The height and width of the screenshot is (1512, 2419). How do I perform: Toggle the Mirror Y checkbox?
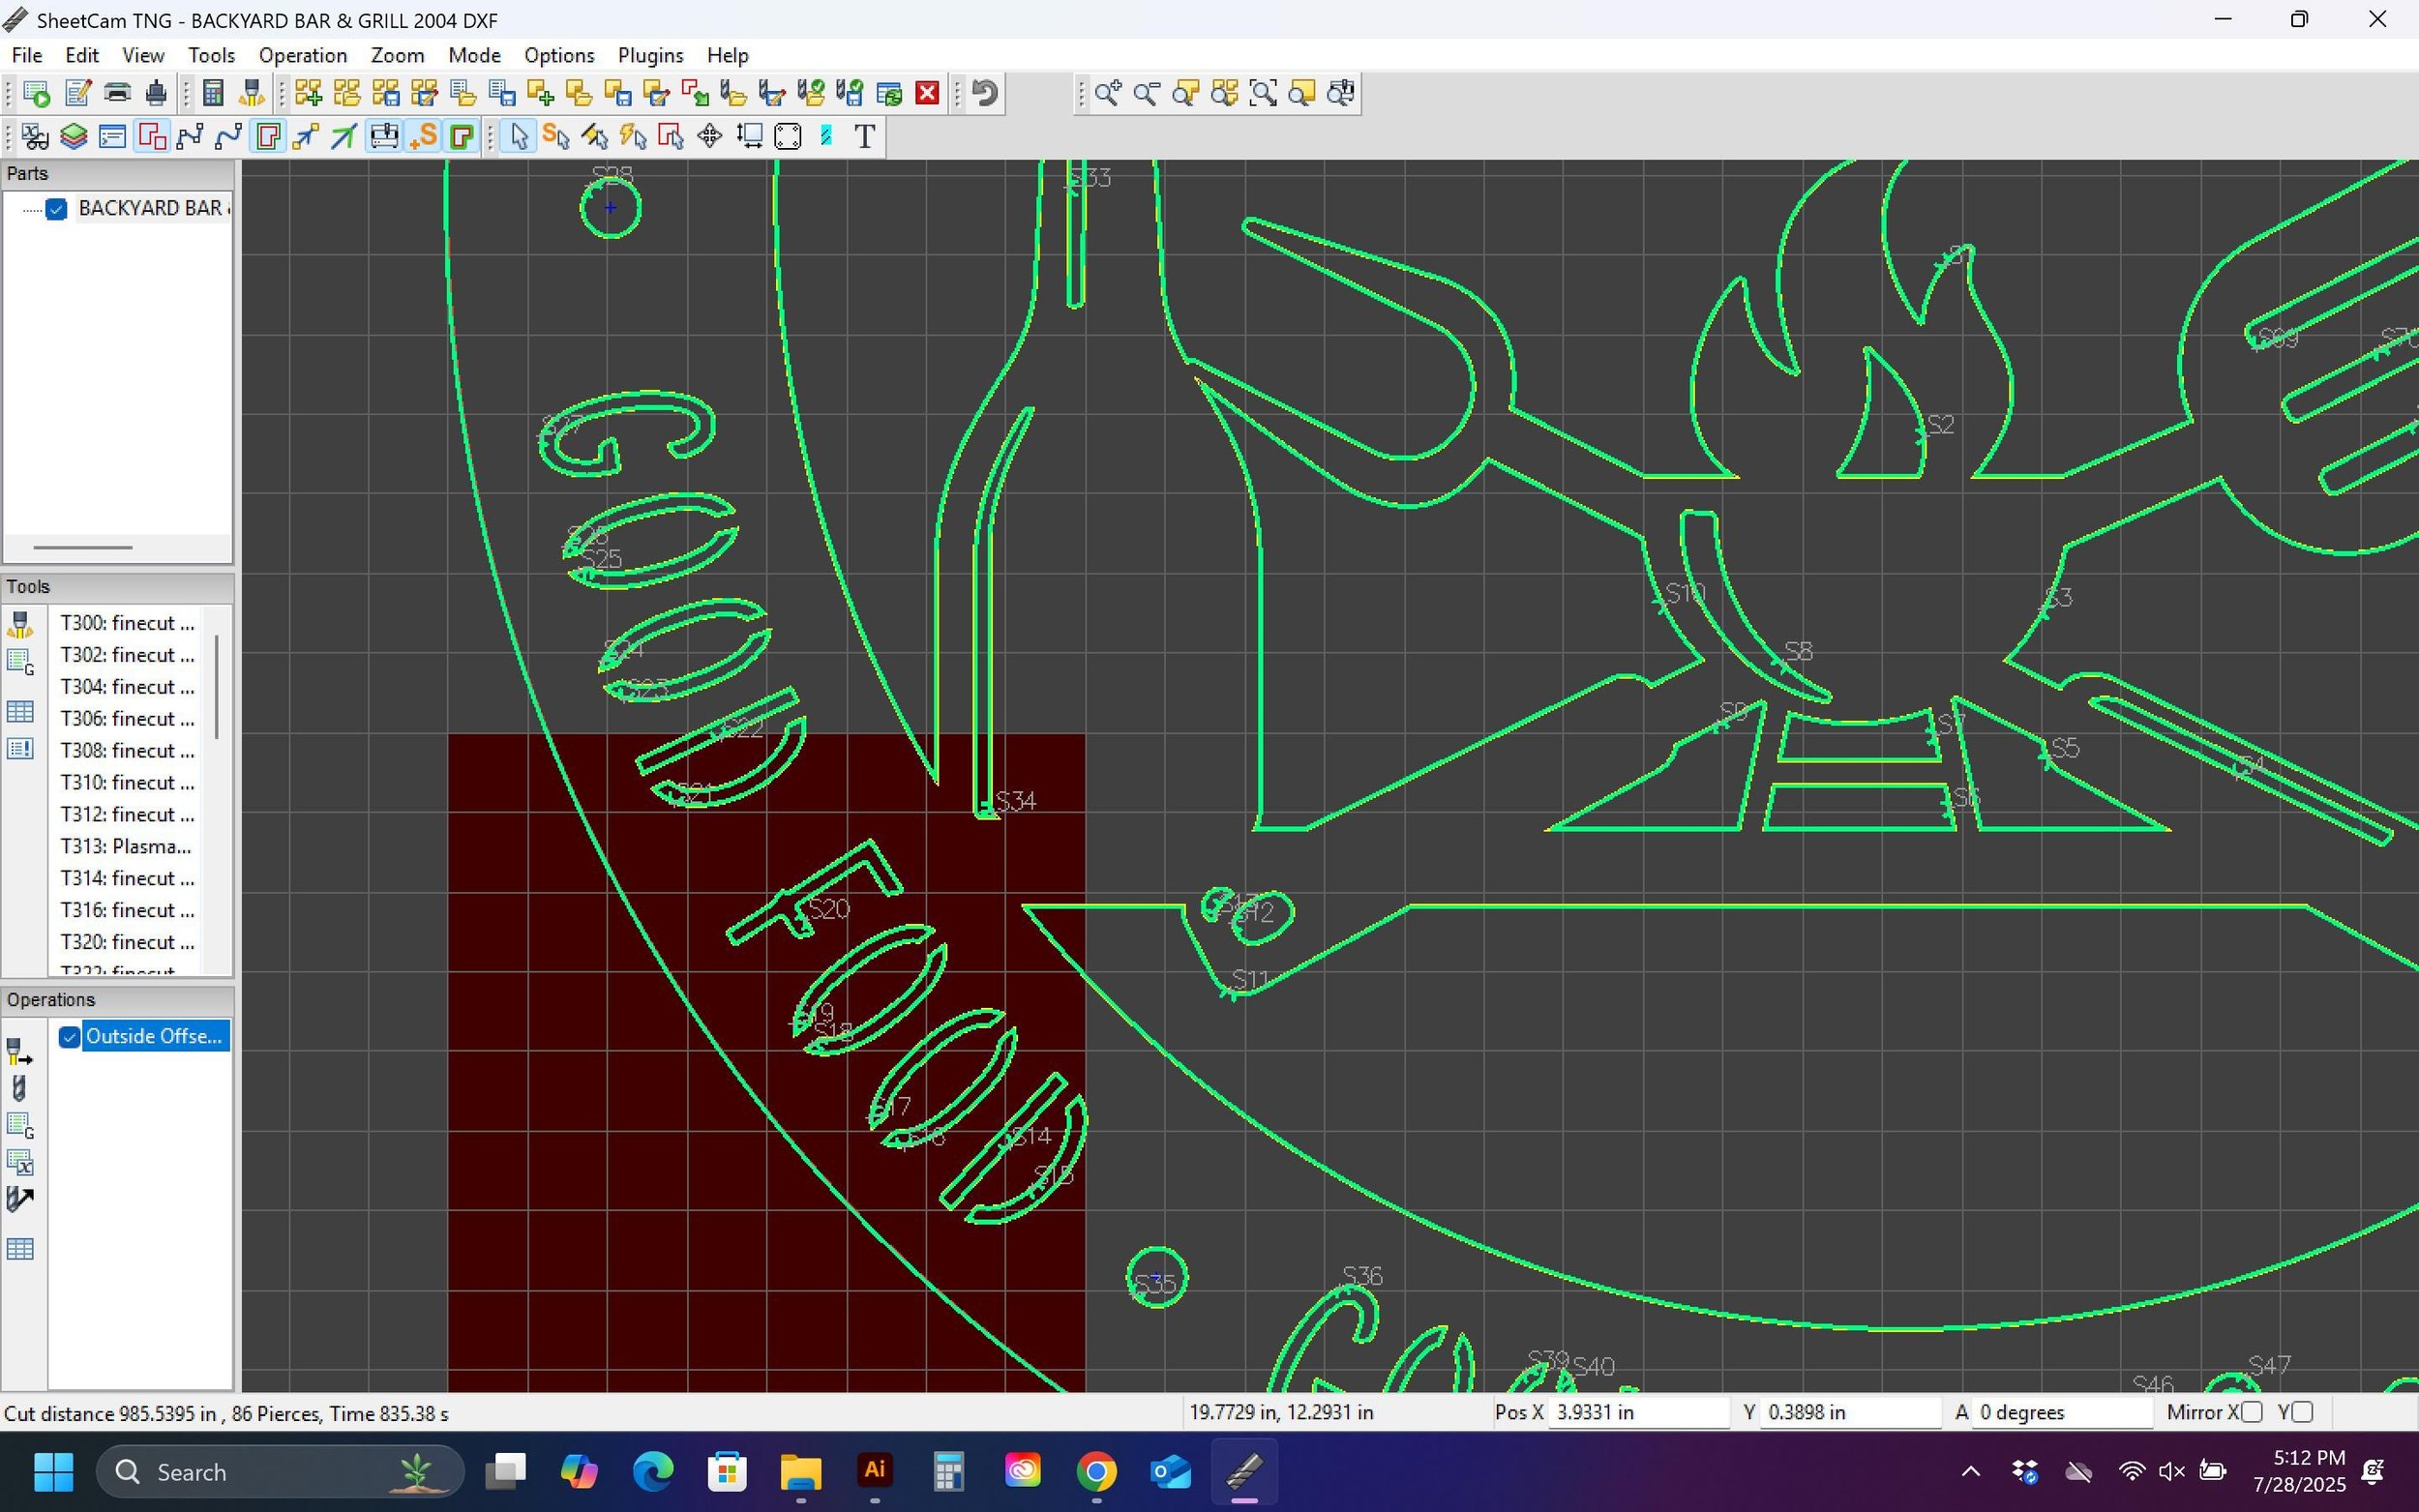point(2302,1412)
